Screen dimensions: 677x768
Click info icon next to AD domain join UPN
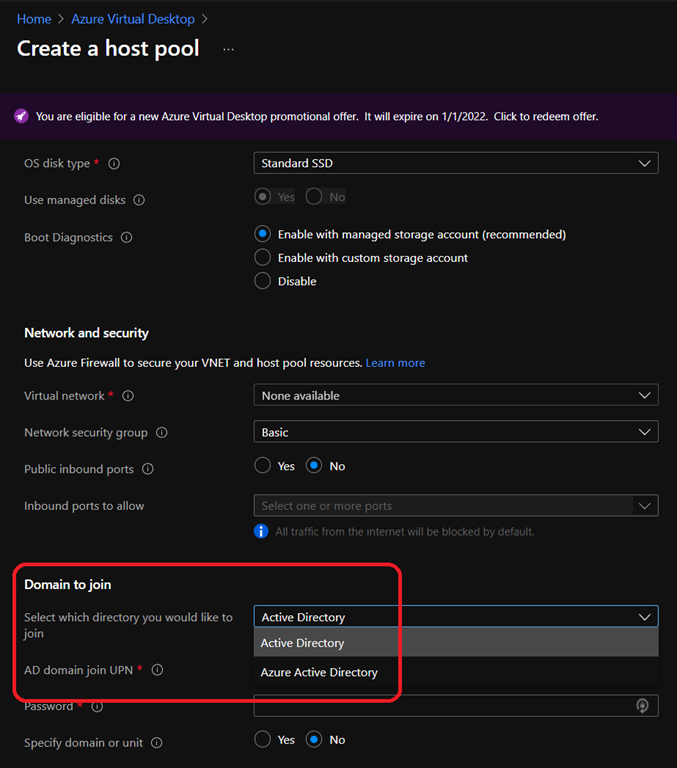click(157, 670)
